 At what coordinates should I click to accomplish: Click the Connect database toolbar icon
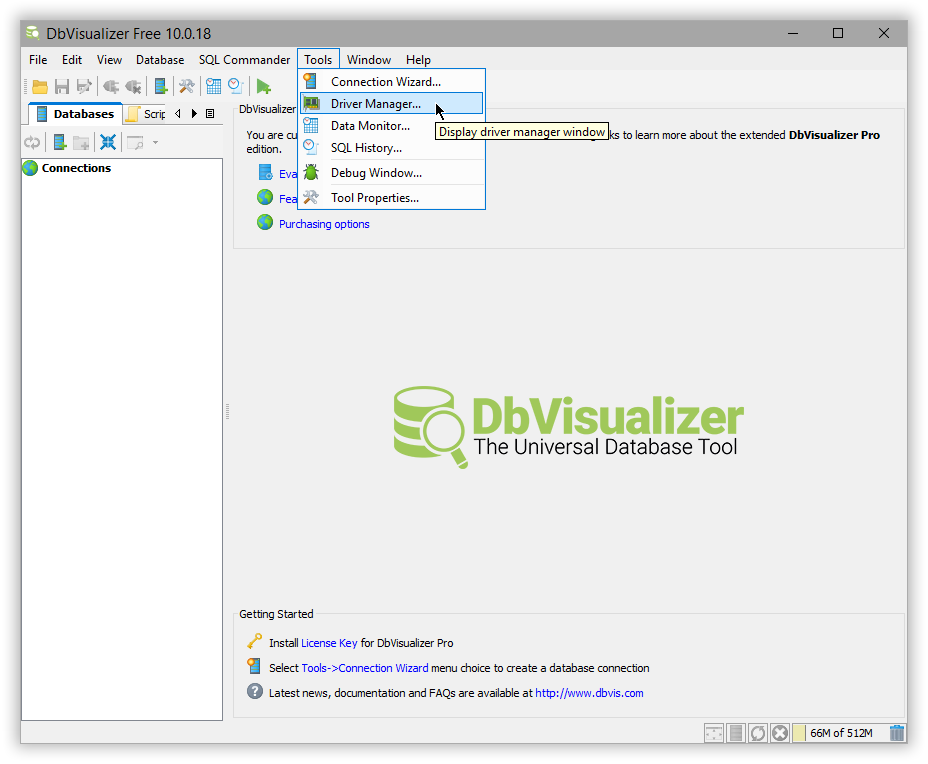point(110,86)
